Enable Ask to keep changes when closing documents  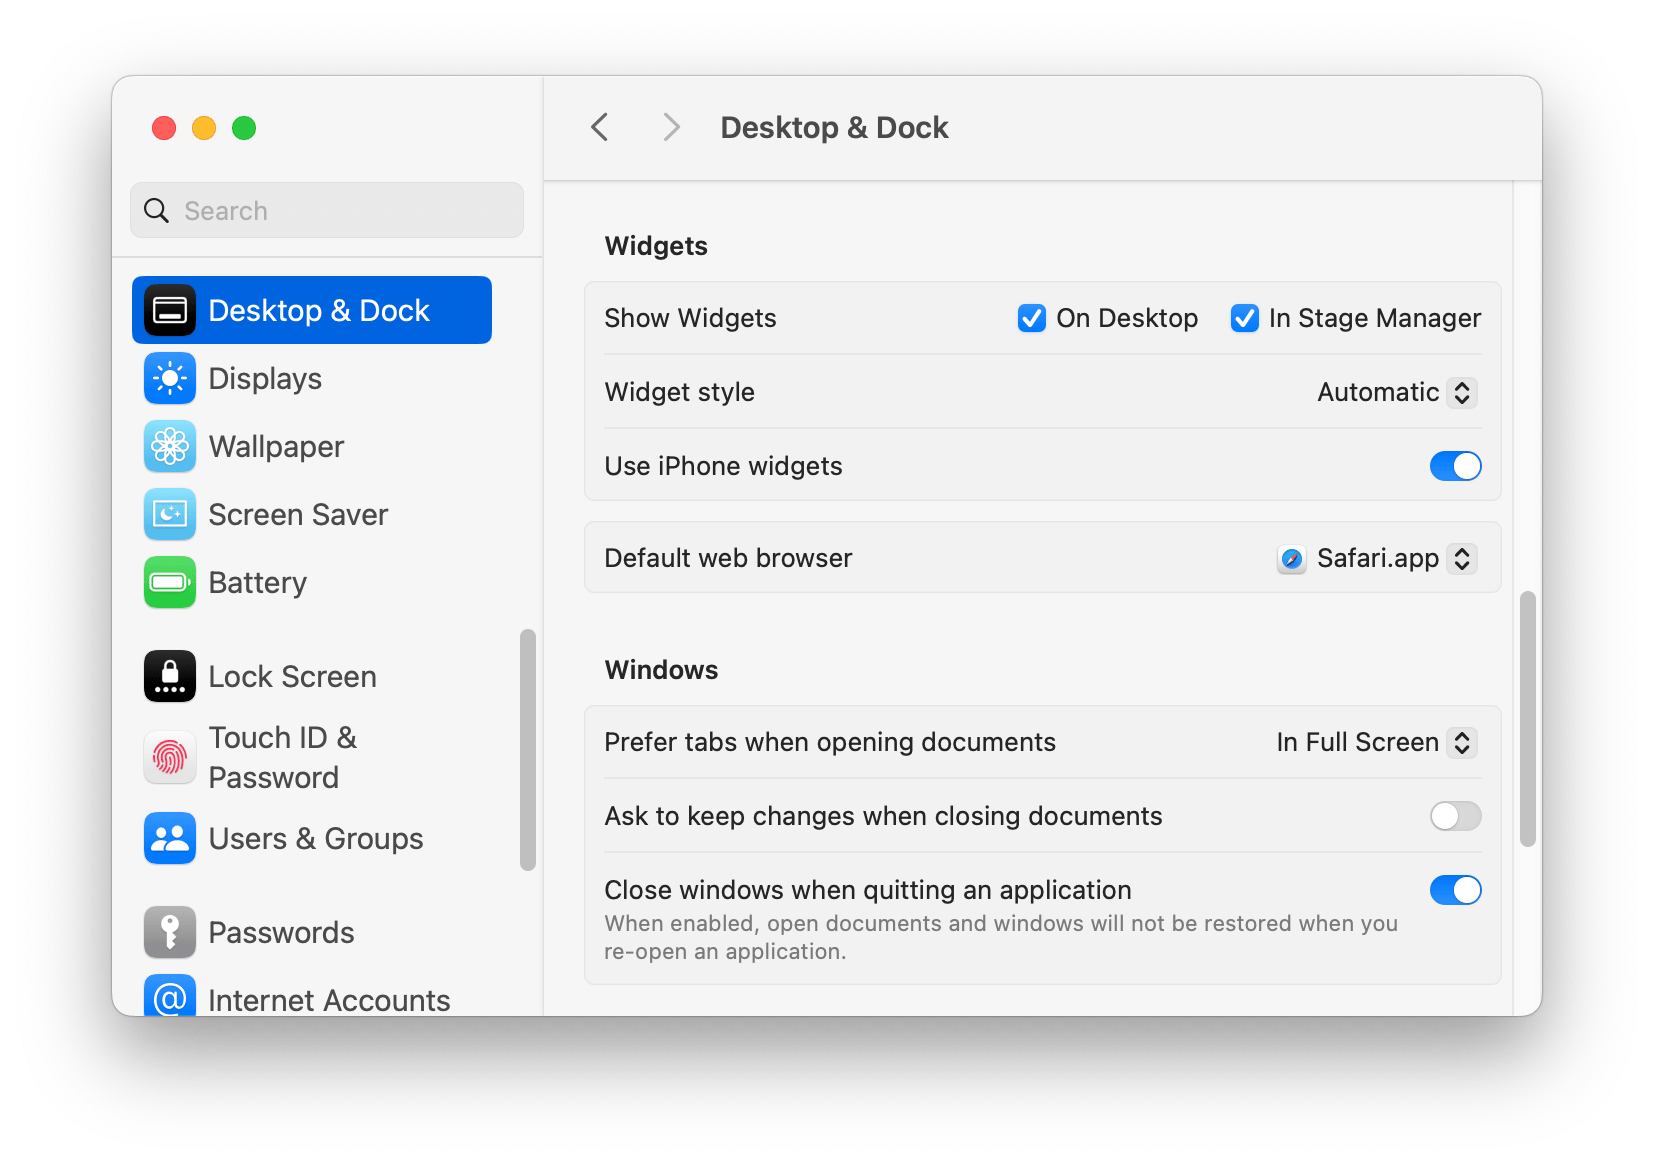(1455, 816)
